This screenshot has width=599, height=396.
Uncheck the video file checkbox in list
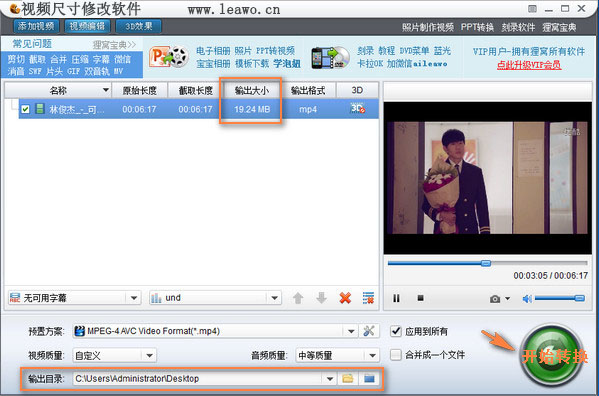click(x=26, y=109)
